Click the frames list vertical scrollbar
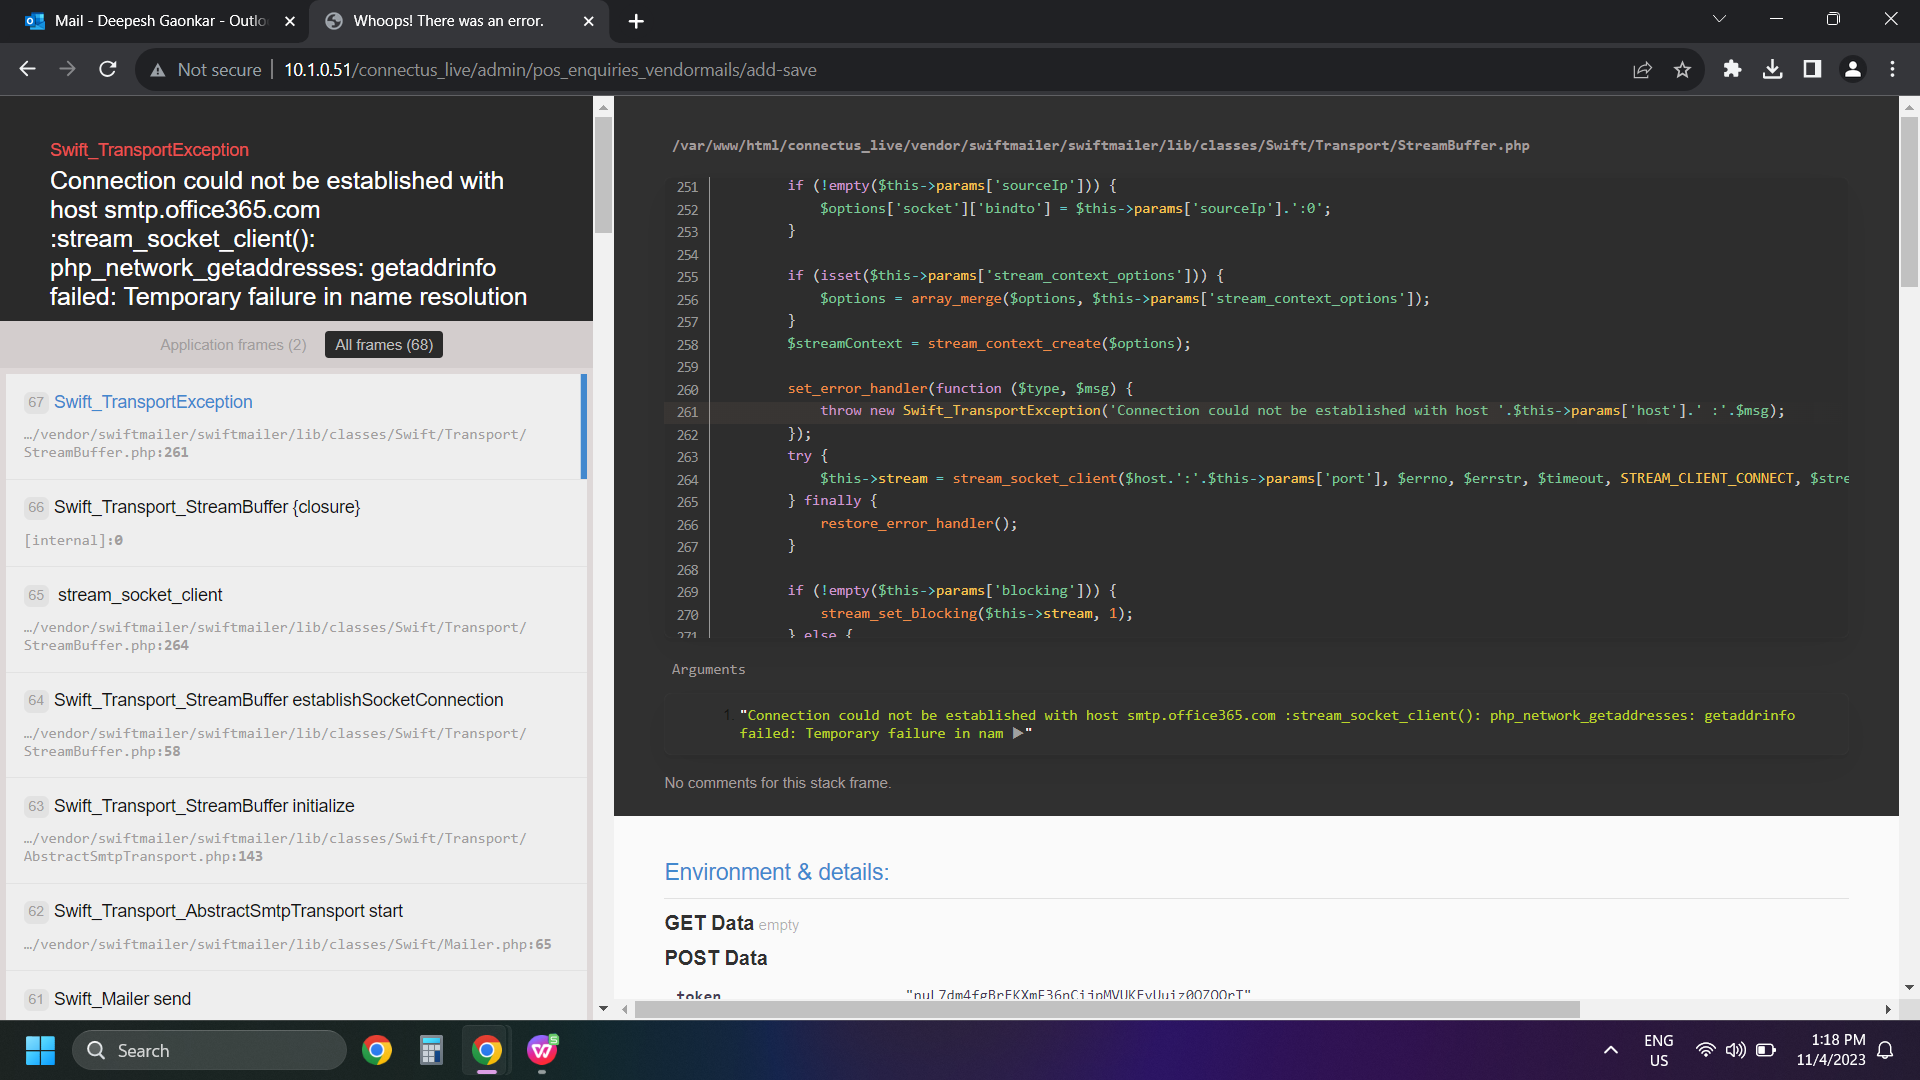 603,176
